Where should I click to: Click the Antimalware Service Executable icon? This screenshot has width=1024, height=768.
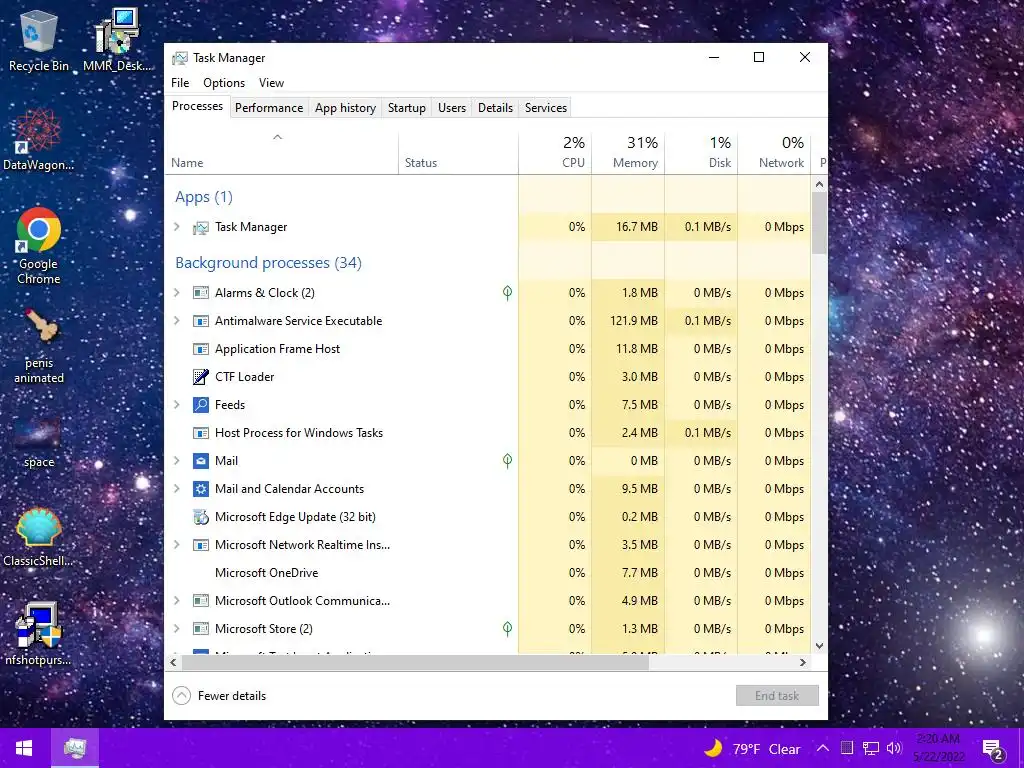coord(200,321)
